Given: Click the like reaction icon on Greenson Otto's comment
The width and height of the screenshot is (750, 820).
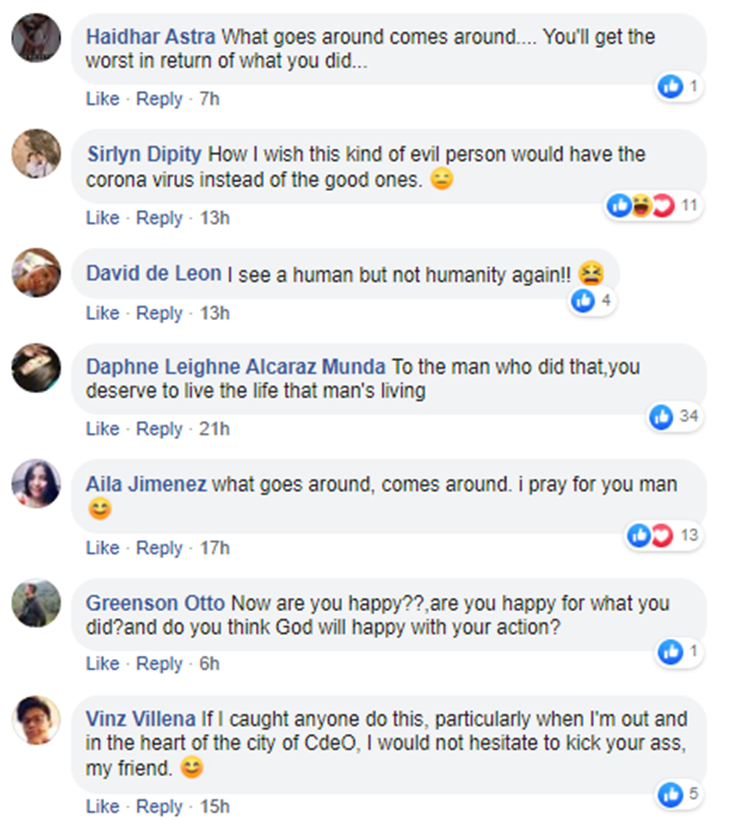Looking at the screenshot, I should tap(670, 652).
